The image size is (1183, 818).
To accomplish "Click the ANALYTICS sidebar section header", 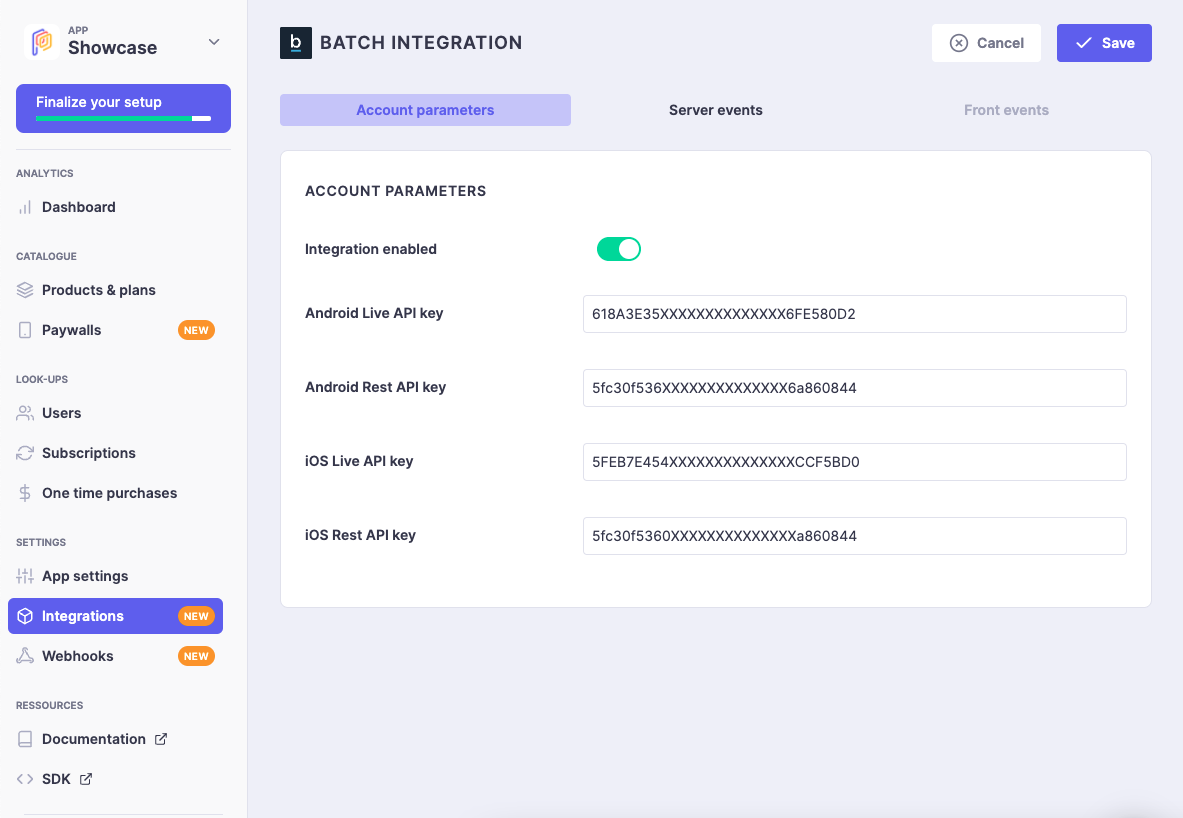I will [x=45, y=174].
